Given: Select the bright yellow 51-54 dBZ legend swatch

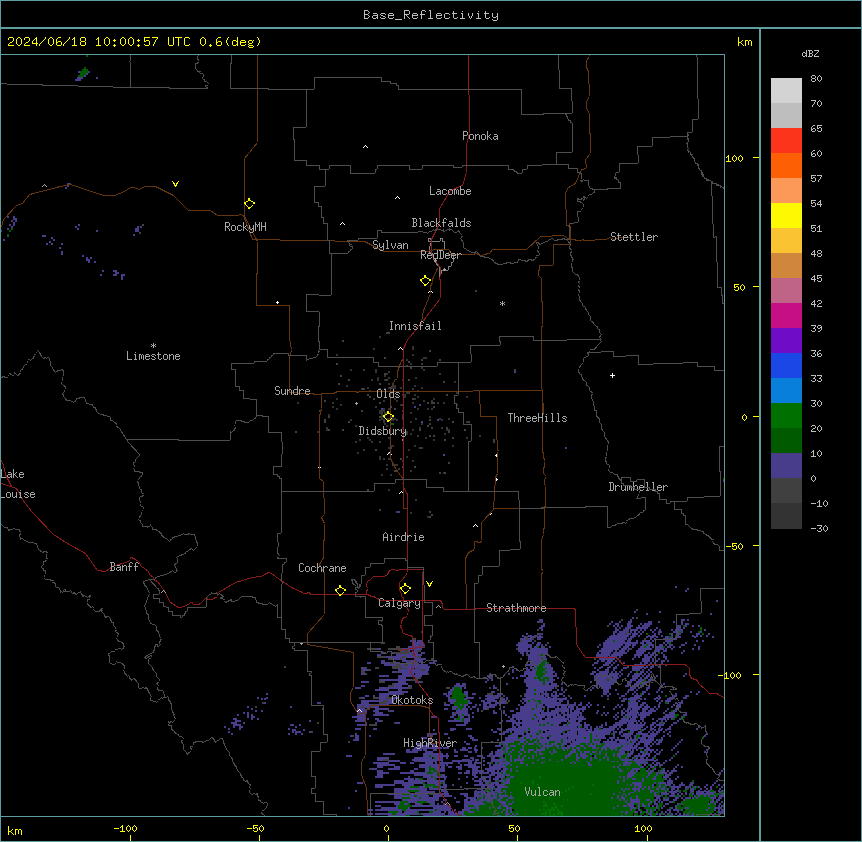Looking at the screenshot, I should pyautogui.click(x=786, y=215).
